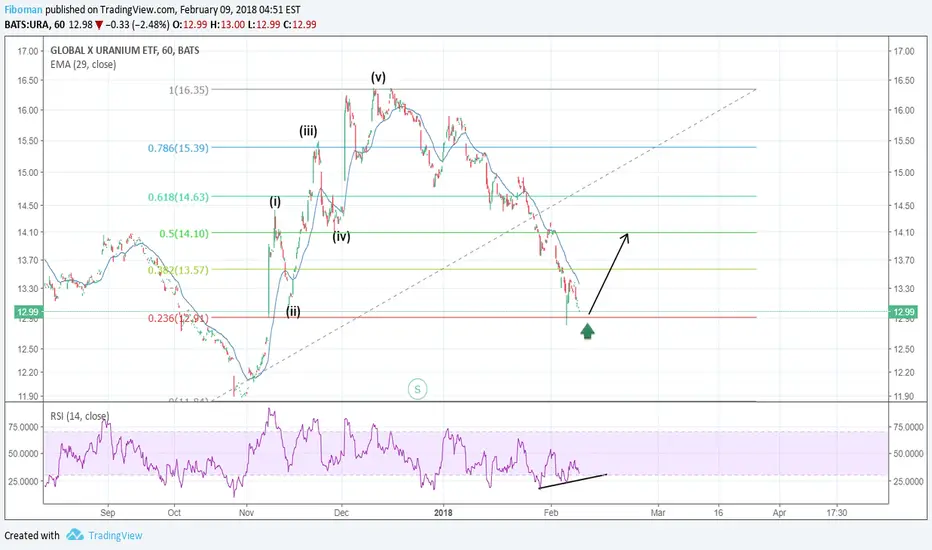Click the O:12.99 open value in header
The image size is (932, 550).
point(189,25)
